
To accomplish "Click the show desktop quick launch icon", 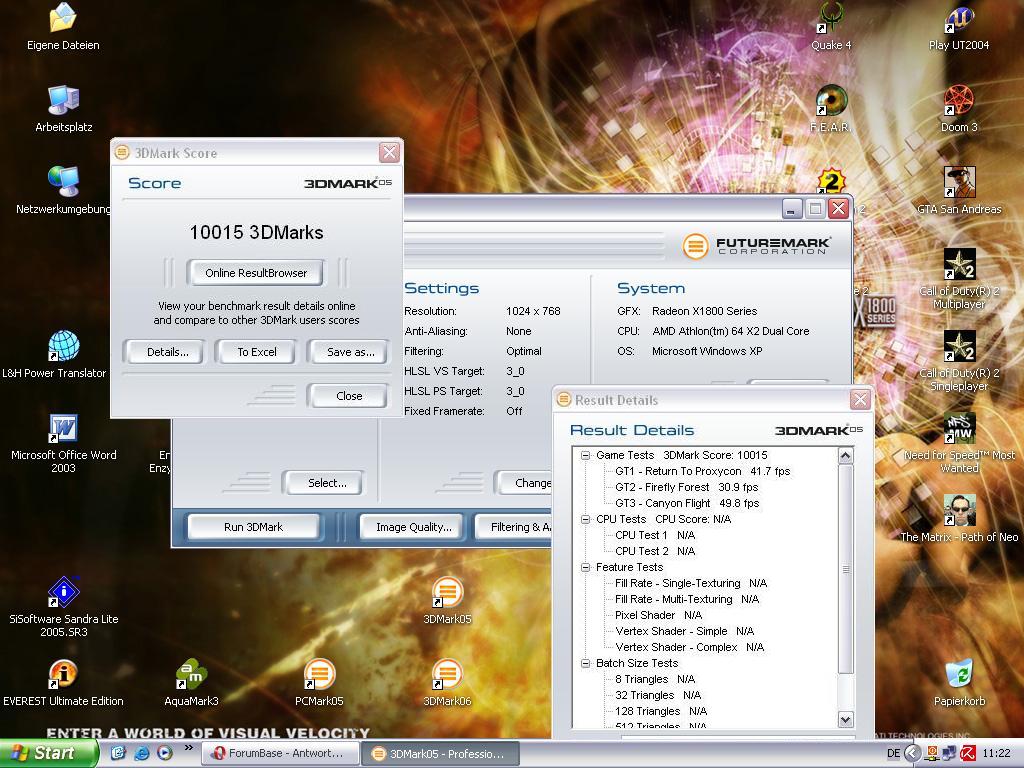I will tap(118, 753).
